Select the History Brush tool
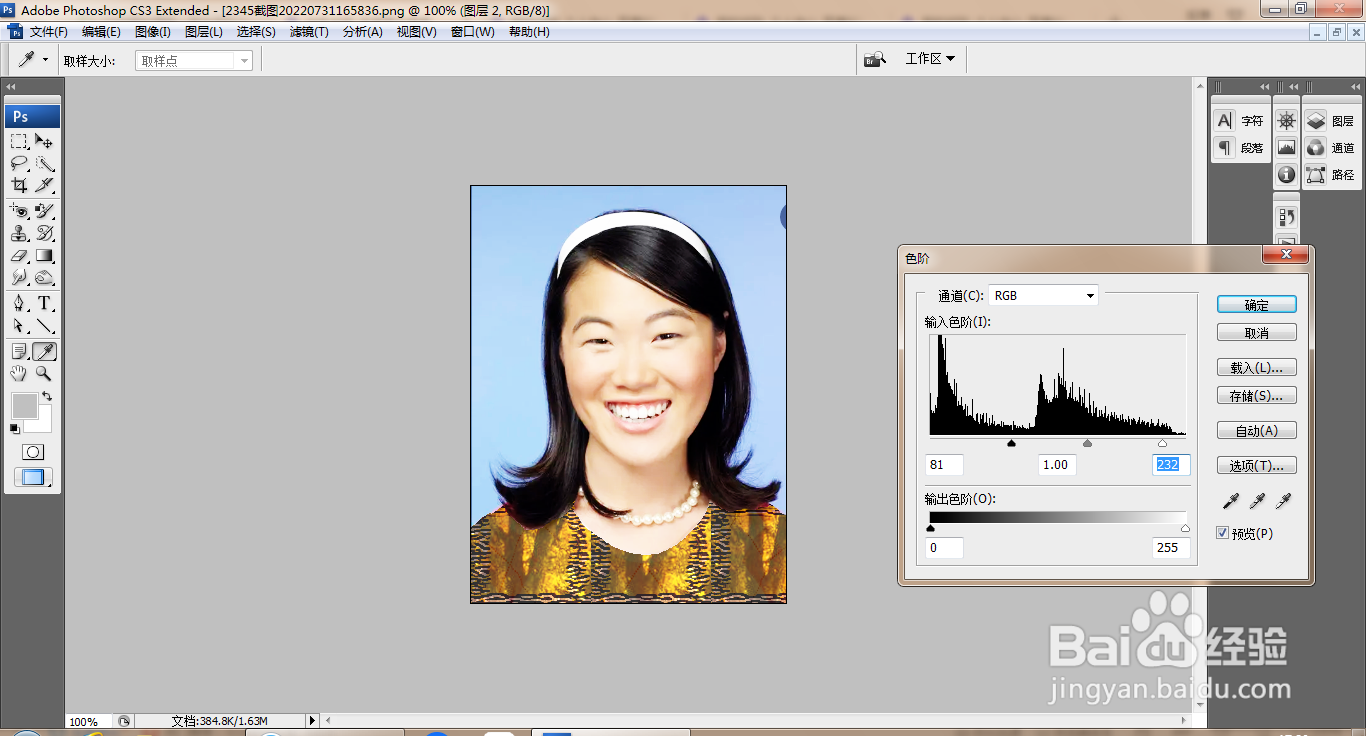 tap(45, 233)
